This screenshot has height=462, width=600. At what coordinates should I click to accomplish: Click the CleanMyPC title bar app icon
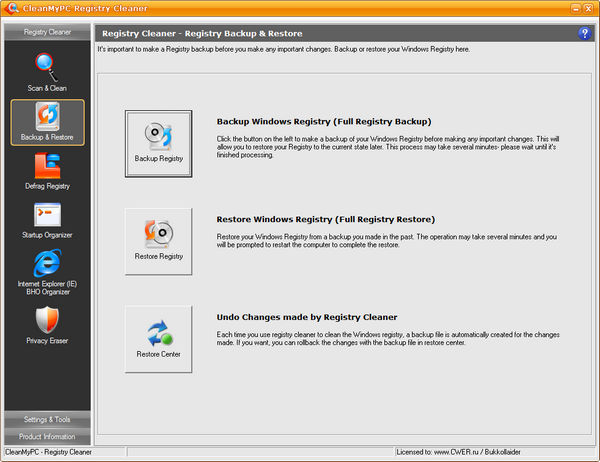[9, 8]
